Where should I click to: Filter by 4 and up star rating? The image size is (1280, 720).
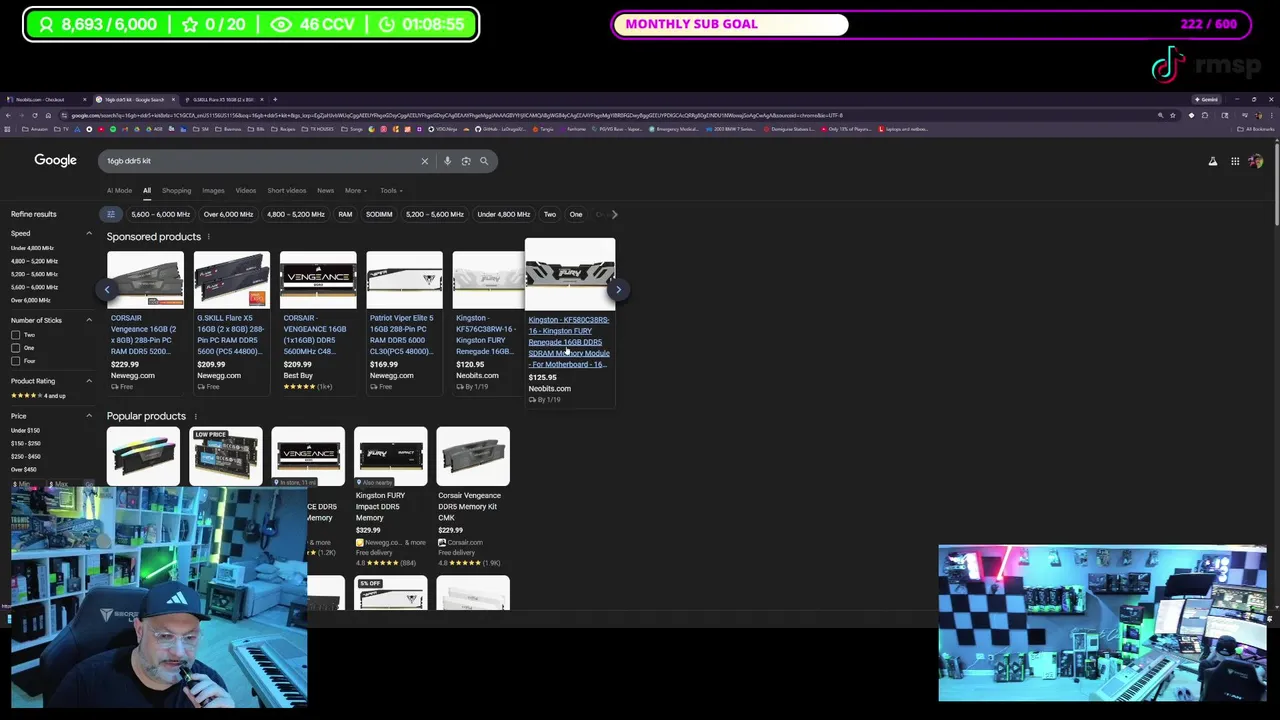coord(38,395)
